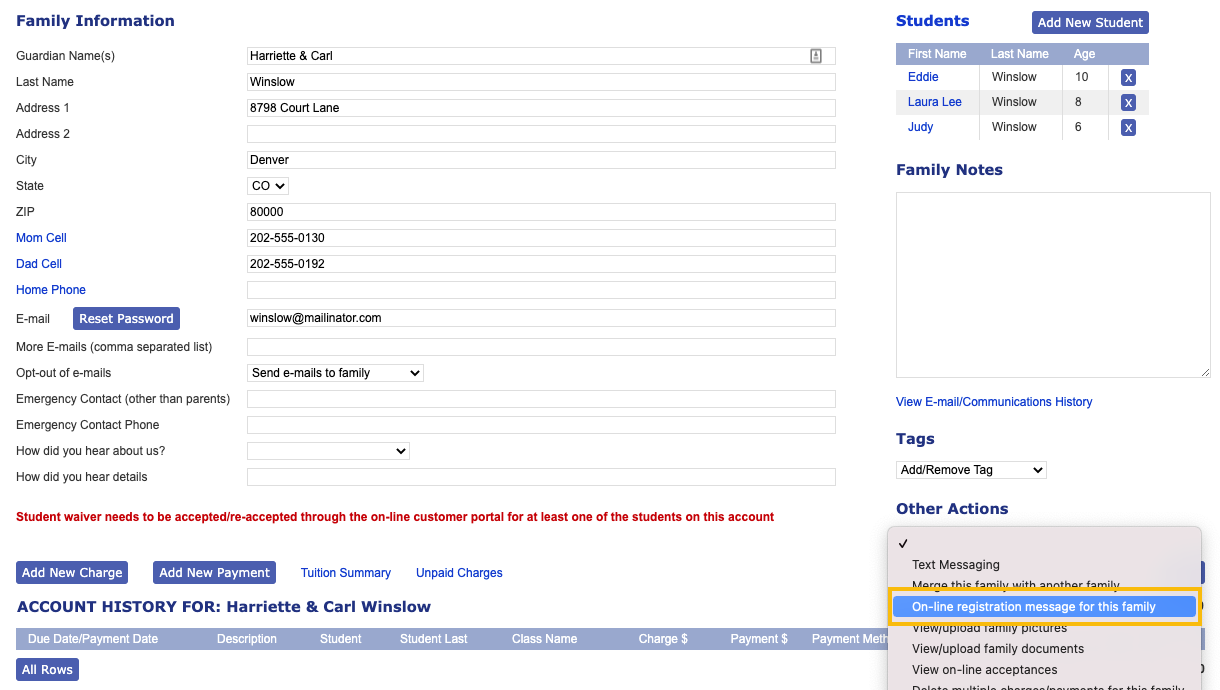Open the Add/Remove Tag dropdown
The width and height of the screenshot is (1220, 690).
pyautogui.click(x=970, y=469)
